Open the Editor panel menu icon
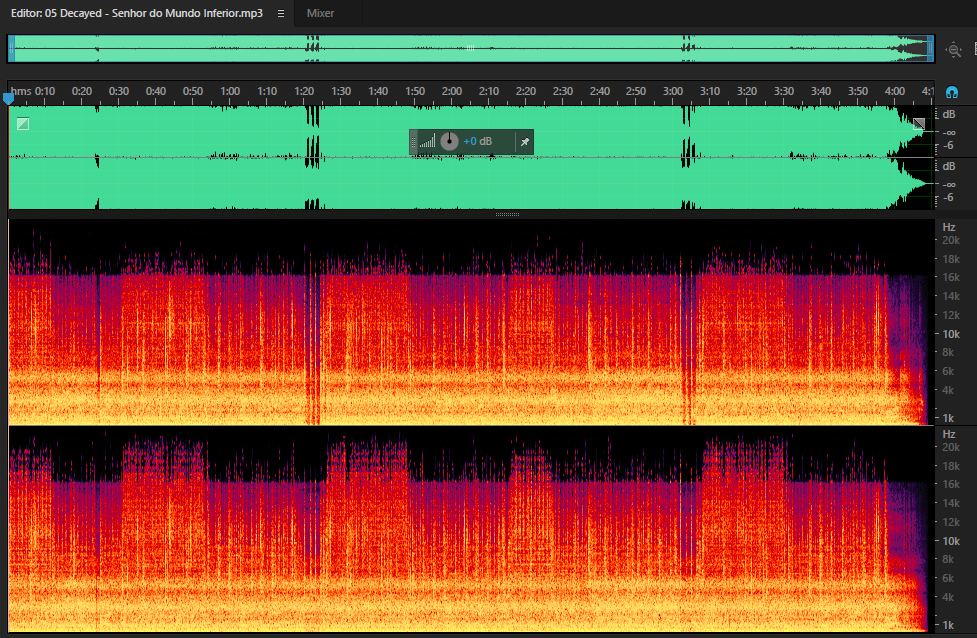The image size is (977, 638). 281,13
